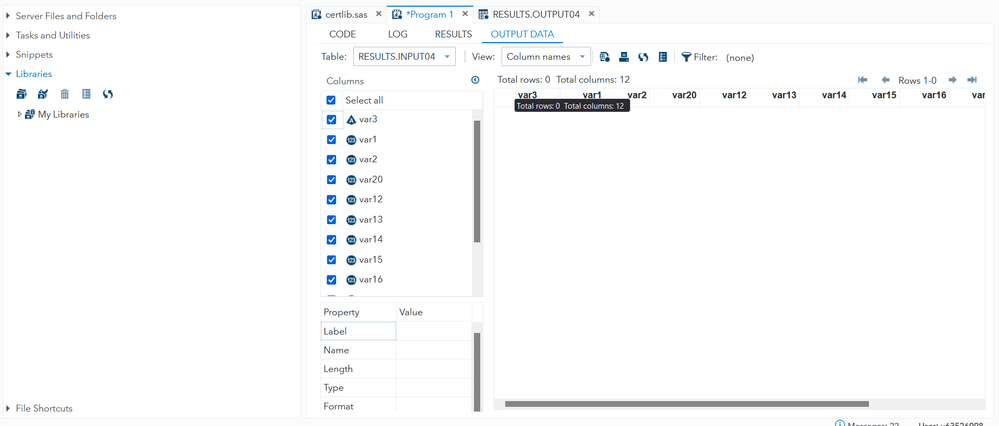Collapse the Columns panel with round arrow
Image resolution: width=999 pixels, height=426 pixels.
[475, 80]
